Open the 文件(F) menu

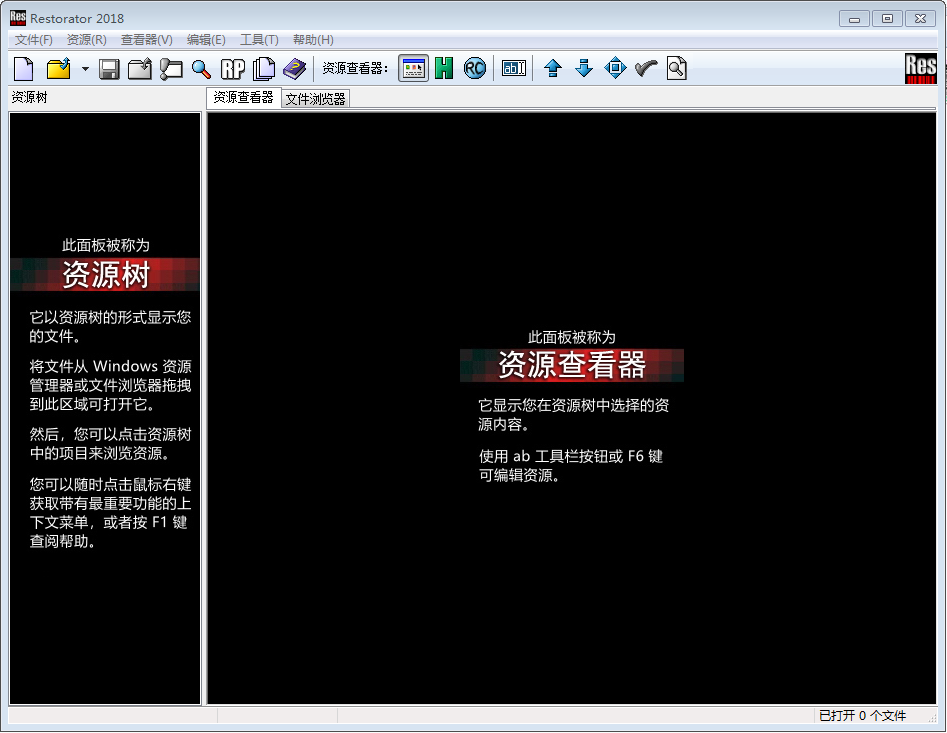pos(34,40)
